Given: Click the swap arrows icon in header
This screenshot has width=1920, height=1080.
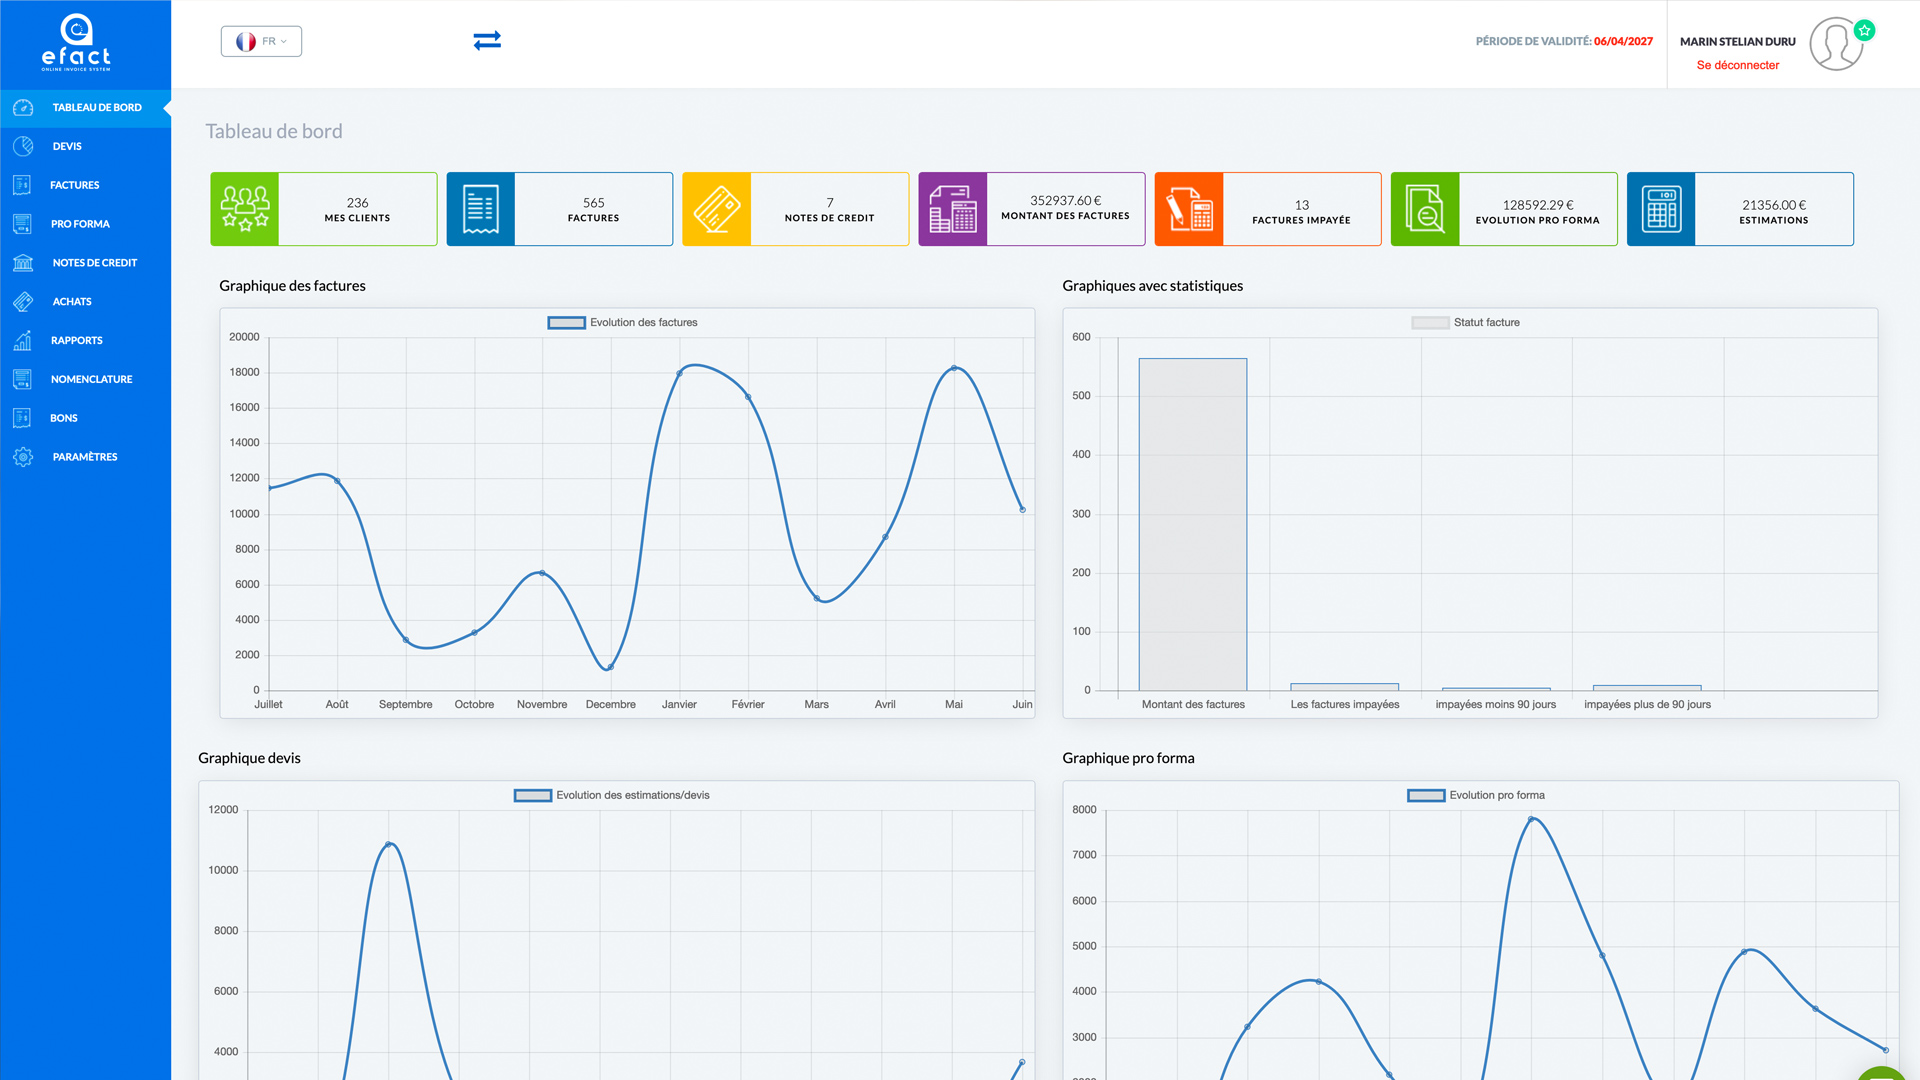Looking at the screenshot, I should 487,41.
